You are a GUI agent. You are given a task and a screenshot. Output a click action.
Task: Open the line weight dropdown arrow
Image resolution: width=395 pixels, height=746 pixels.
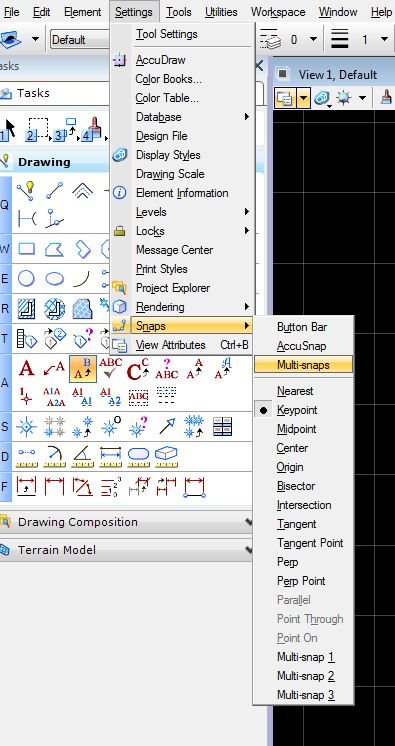tap(384, 39)
